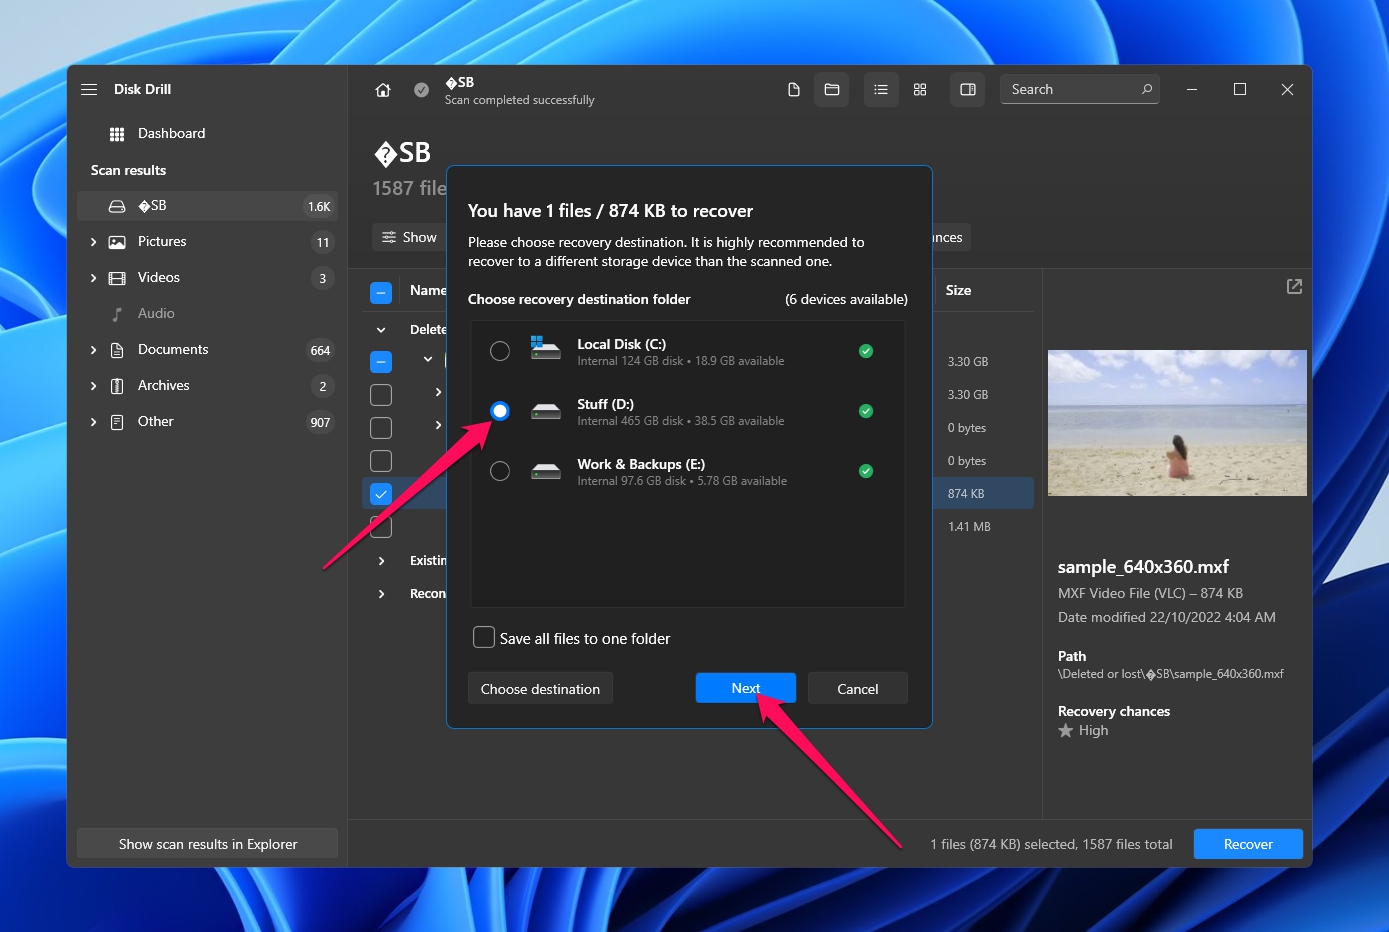Open the Dashboard menu item
Viewport: 1389px width, 932px height.
[x=171, y=134]
